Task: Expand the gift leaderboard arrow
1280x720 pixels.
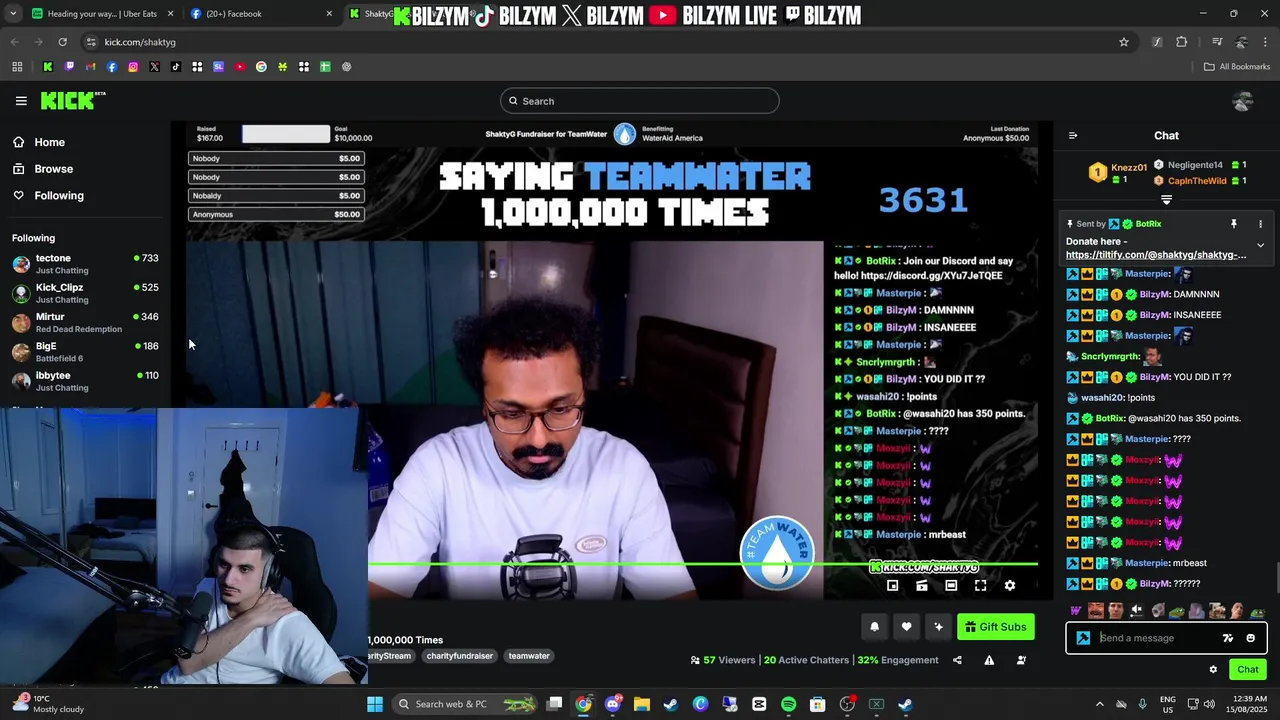Action: (x=1166, y=200)
